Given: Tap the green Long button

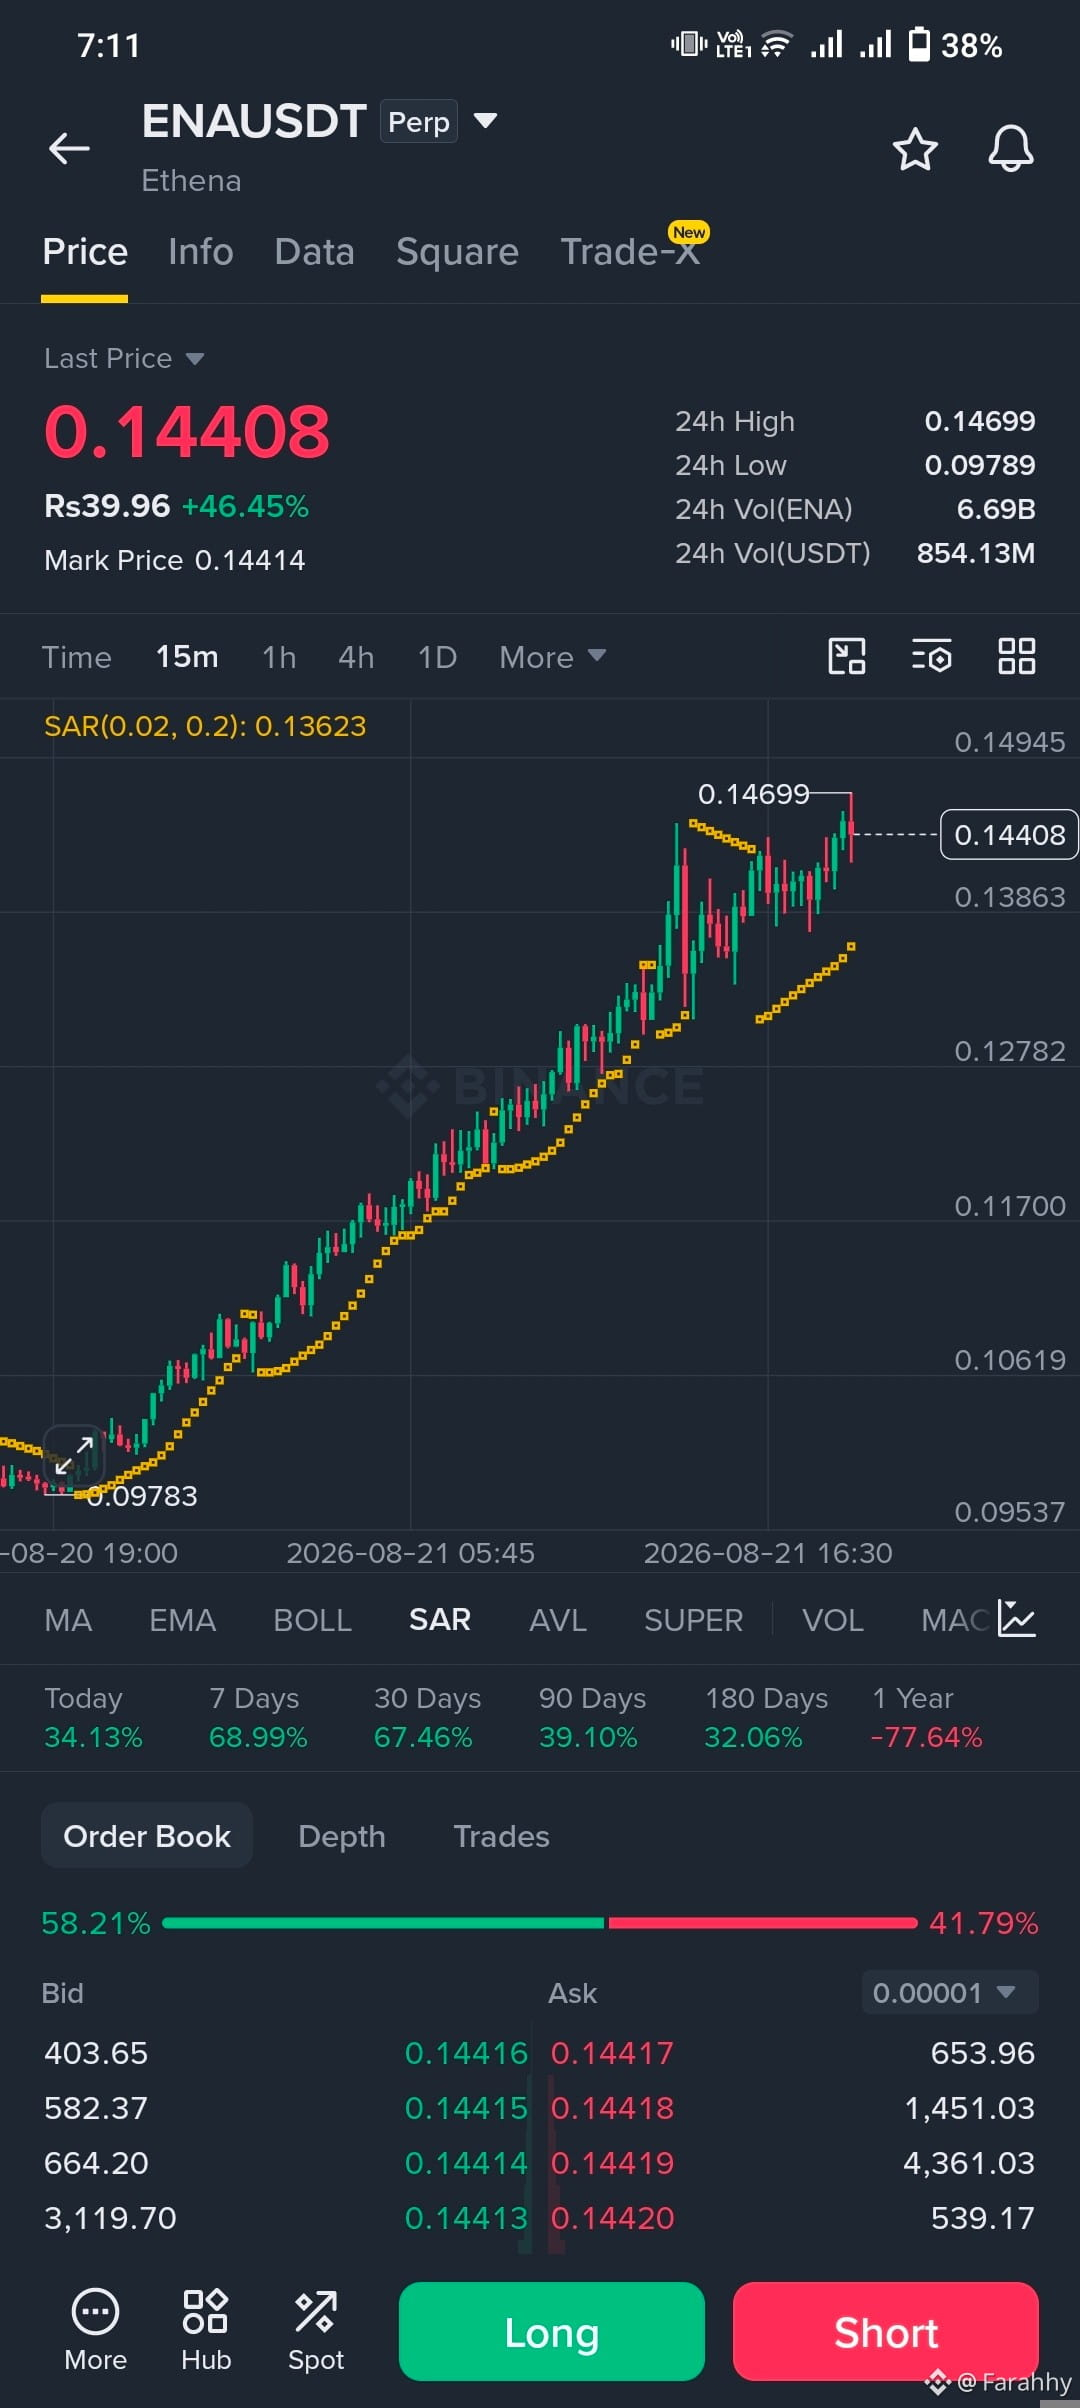Looking at the screenshot, I should pos(552,2331).
